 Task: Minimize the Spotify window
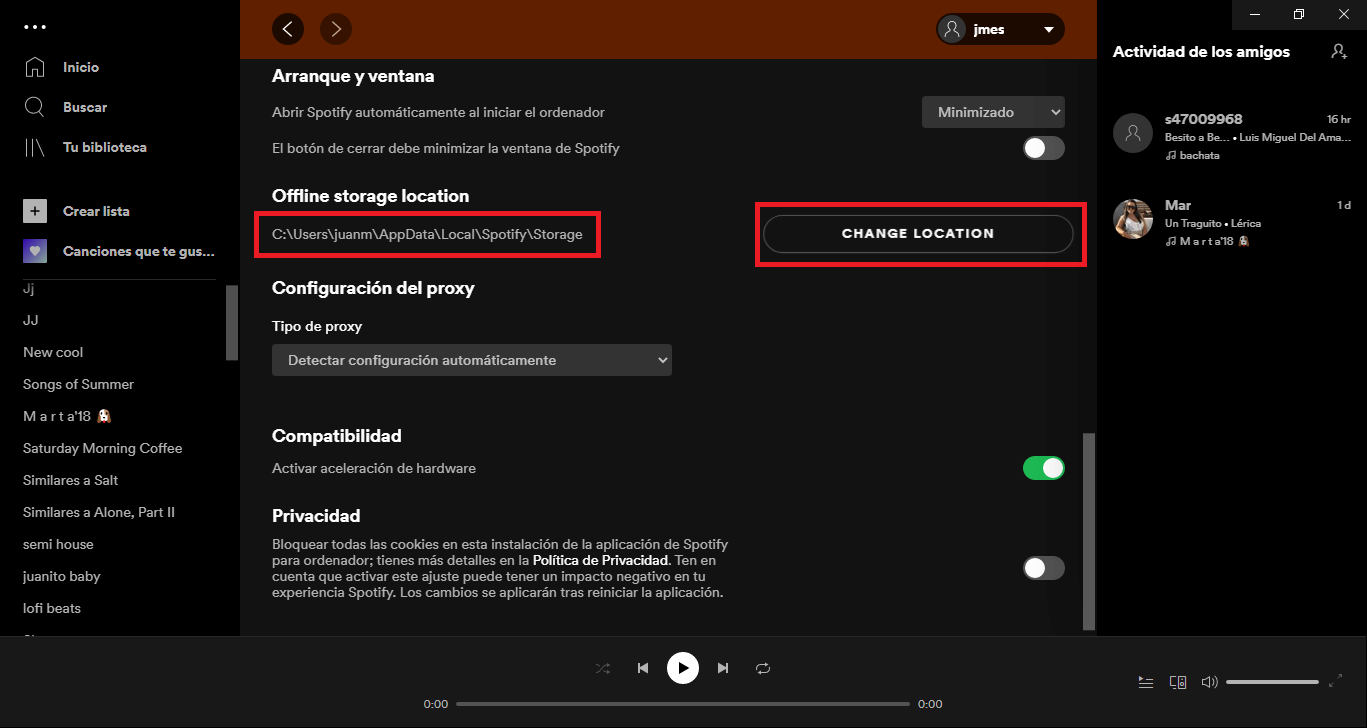(1253, 14)
